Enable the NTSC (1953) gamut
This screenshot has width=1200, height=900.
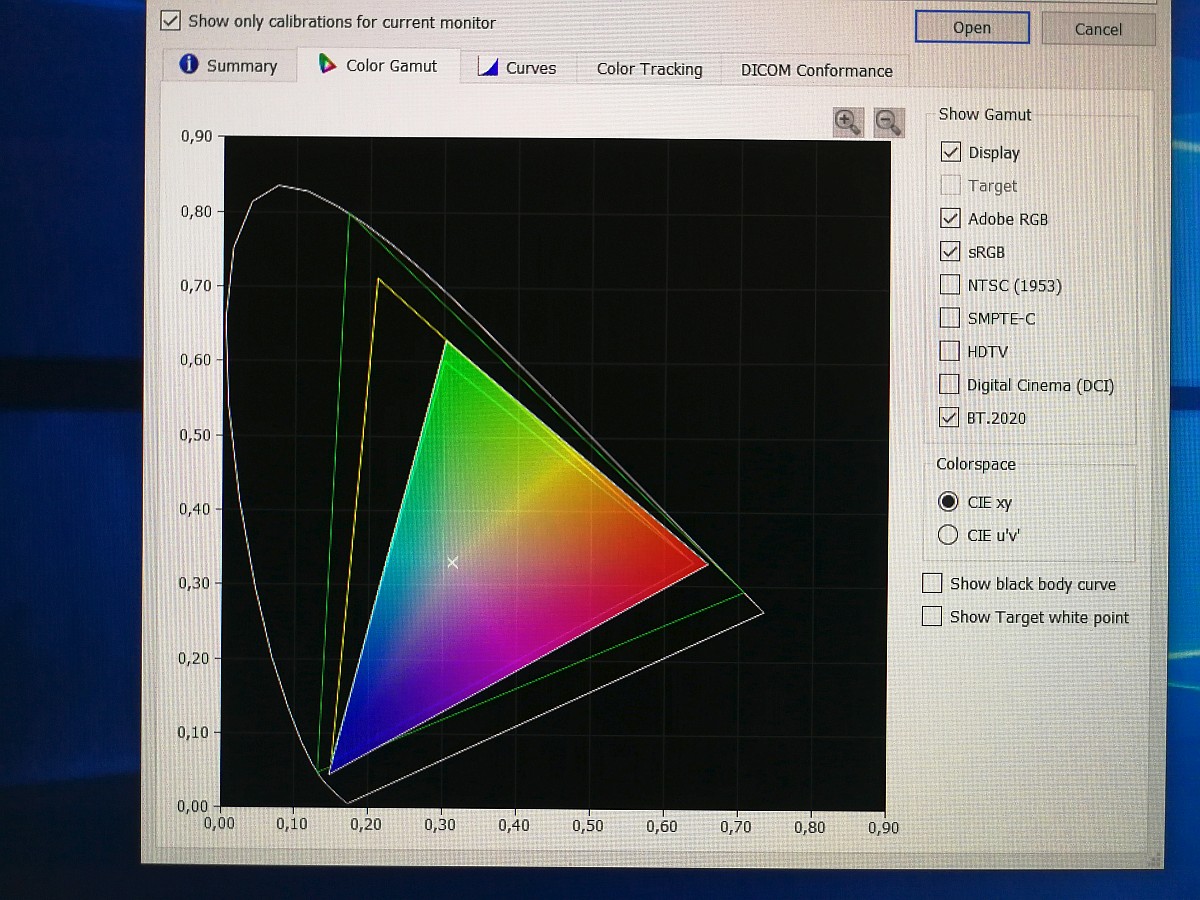tap(950, 285)
